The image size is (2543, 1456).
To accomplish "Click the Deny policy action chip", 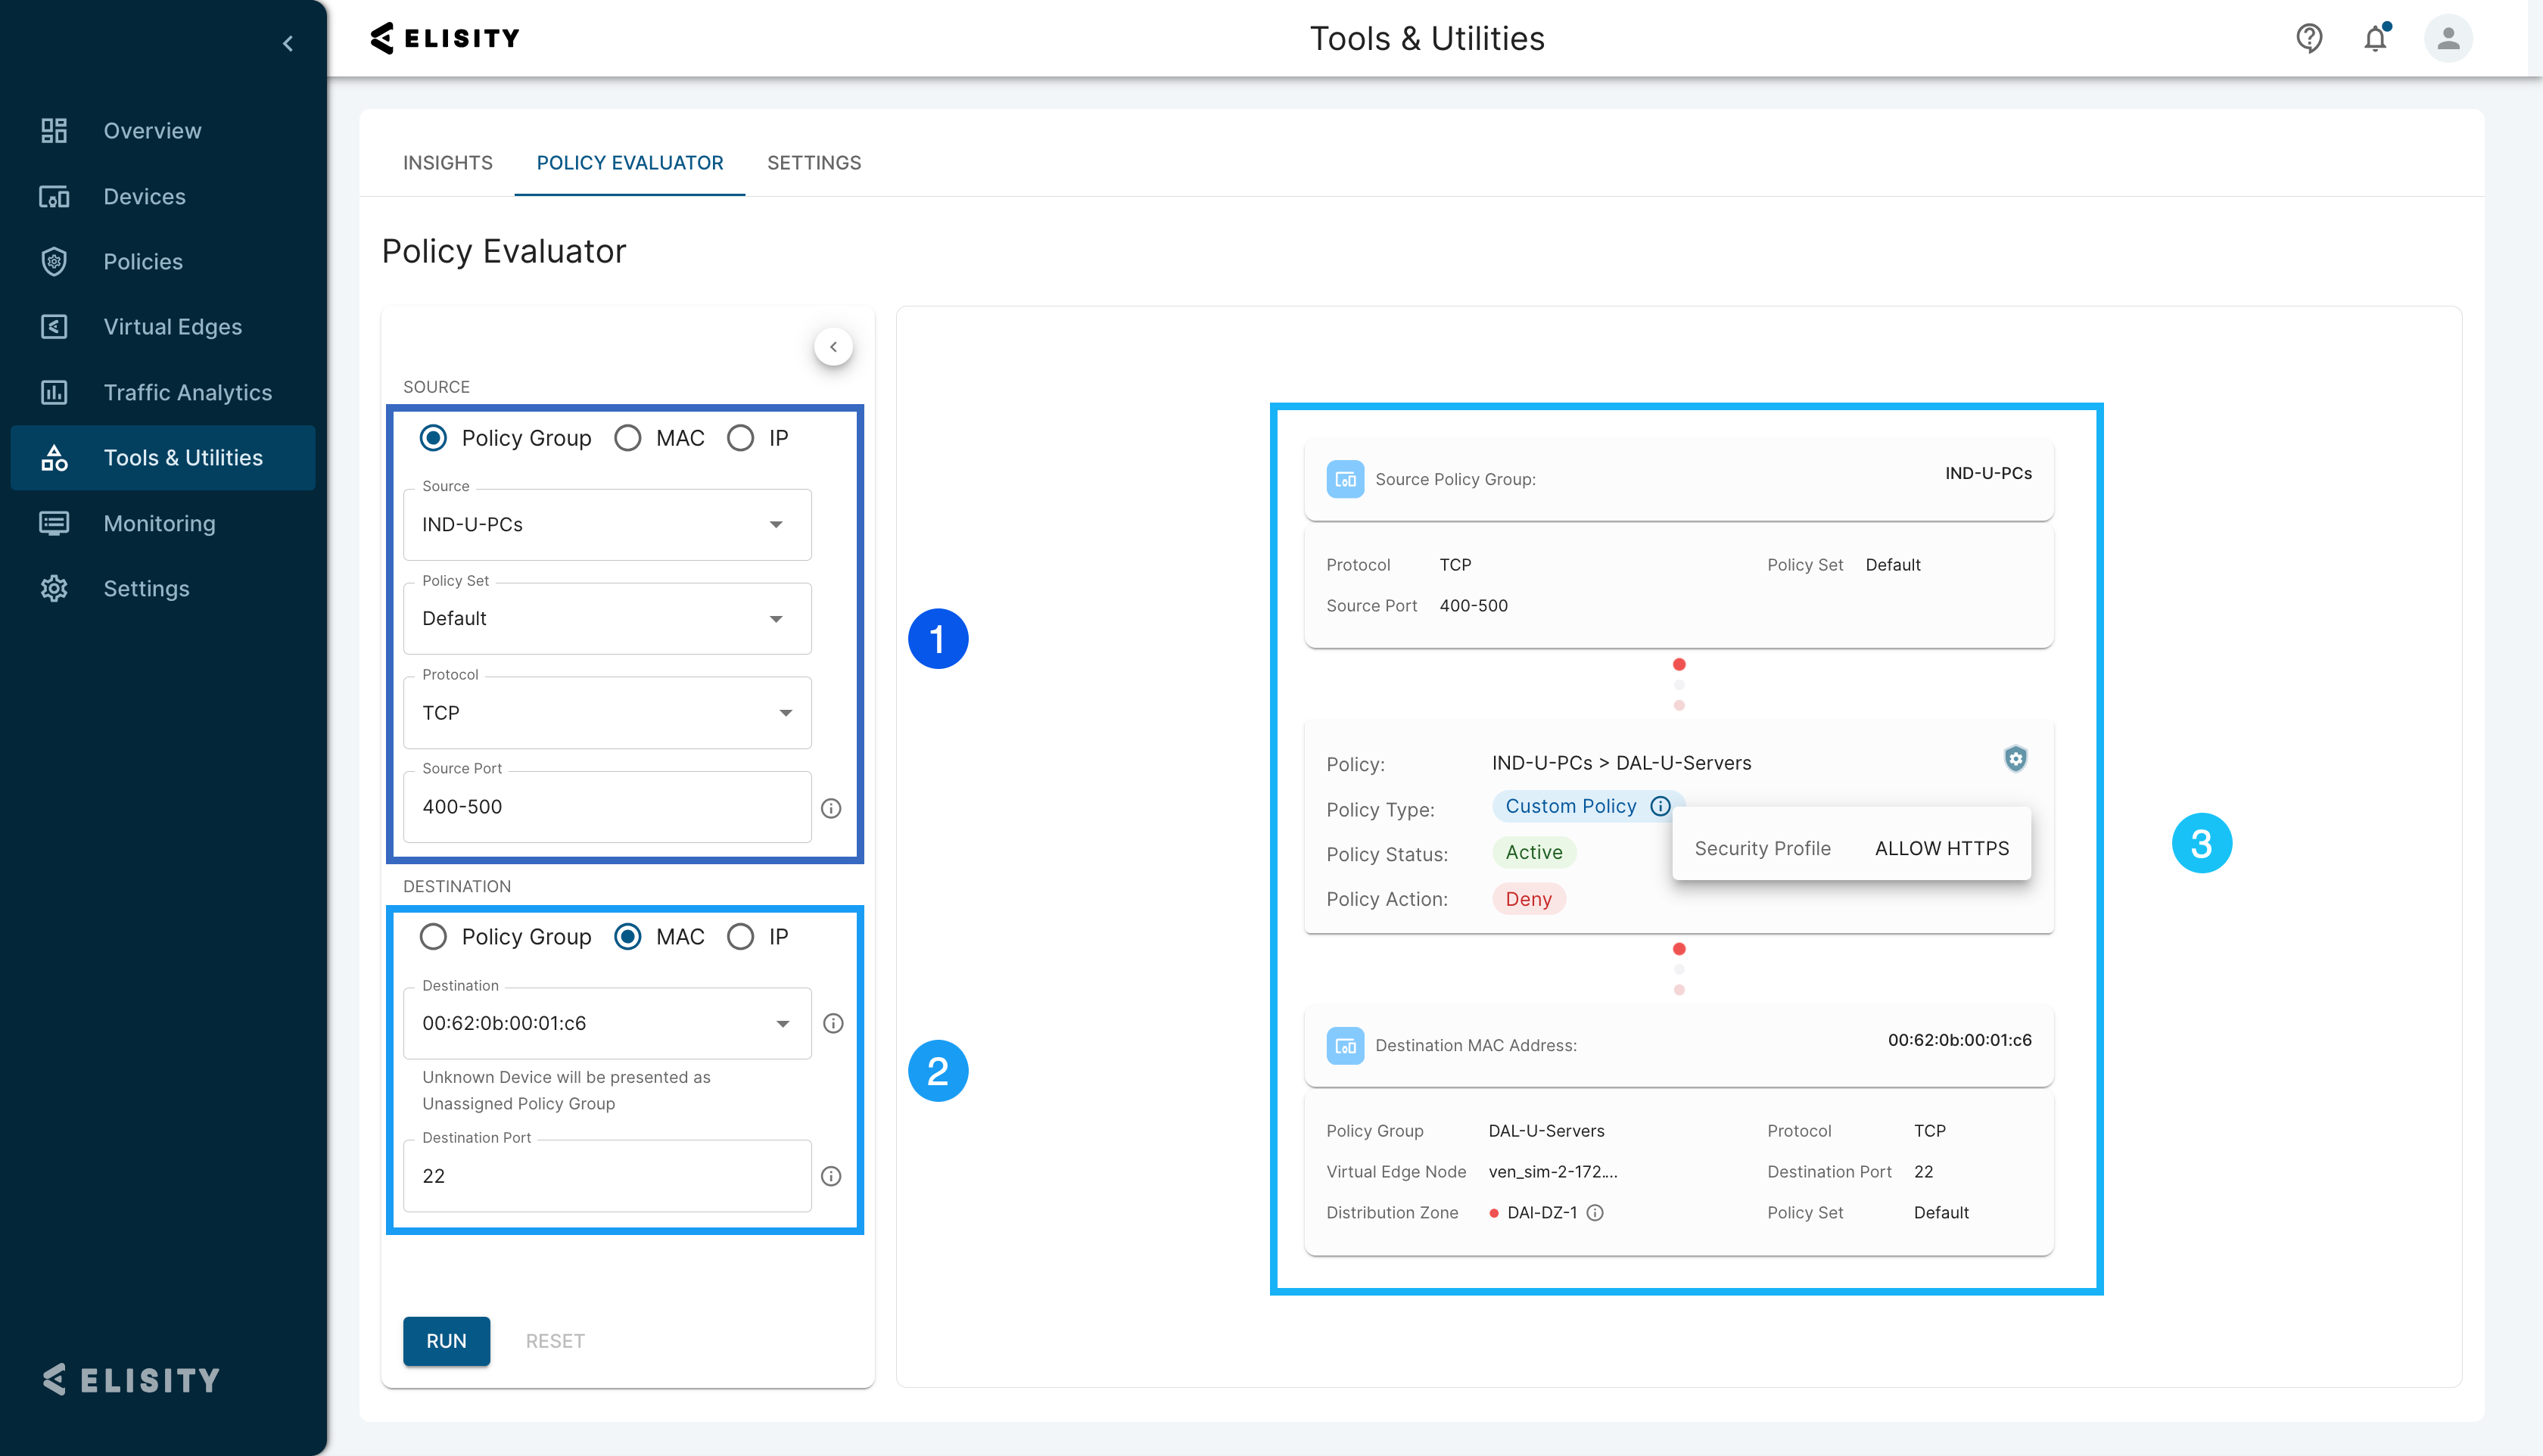I will point(1529,900).
